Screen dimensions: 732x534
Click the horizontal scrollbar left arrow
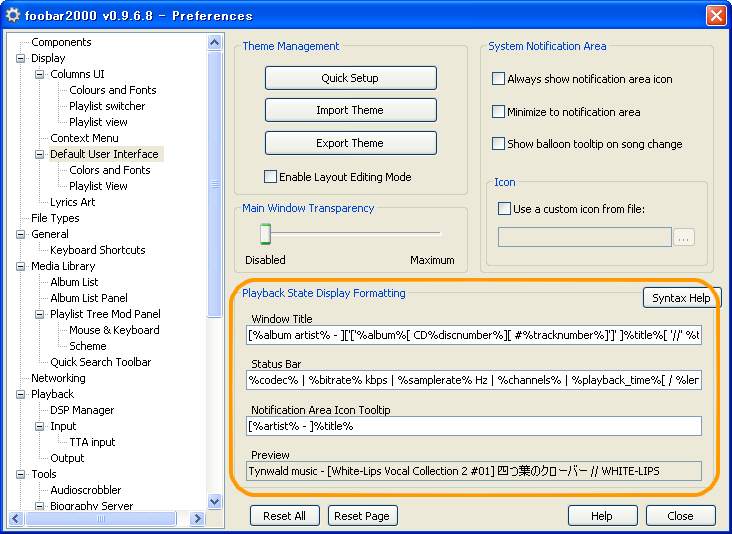coord(15,518)
